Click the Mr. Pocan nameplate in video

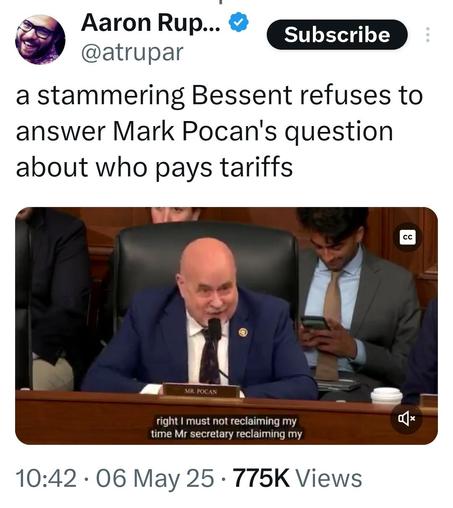[x=201, y=391]
